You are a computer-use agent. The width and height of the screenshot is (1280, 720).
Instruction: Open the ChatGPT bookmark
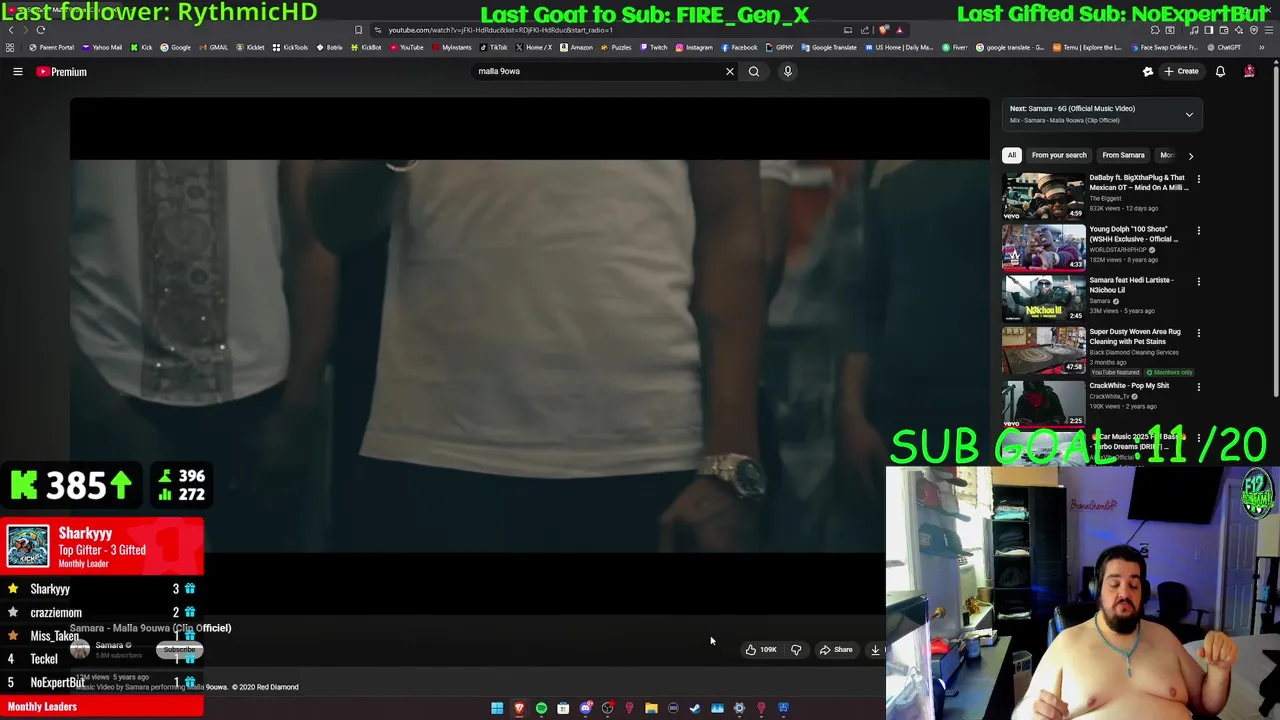pos(1224,47)
